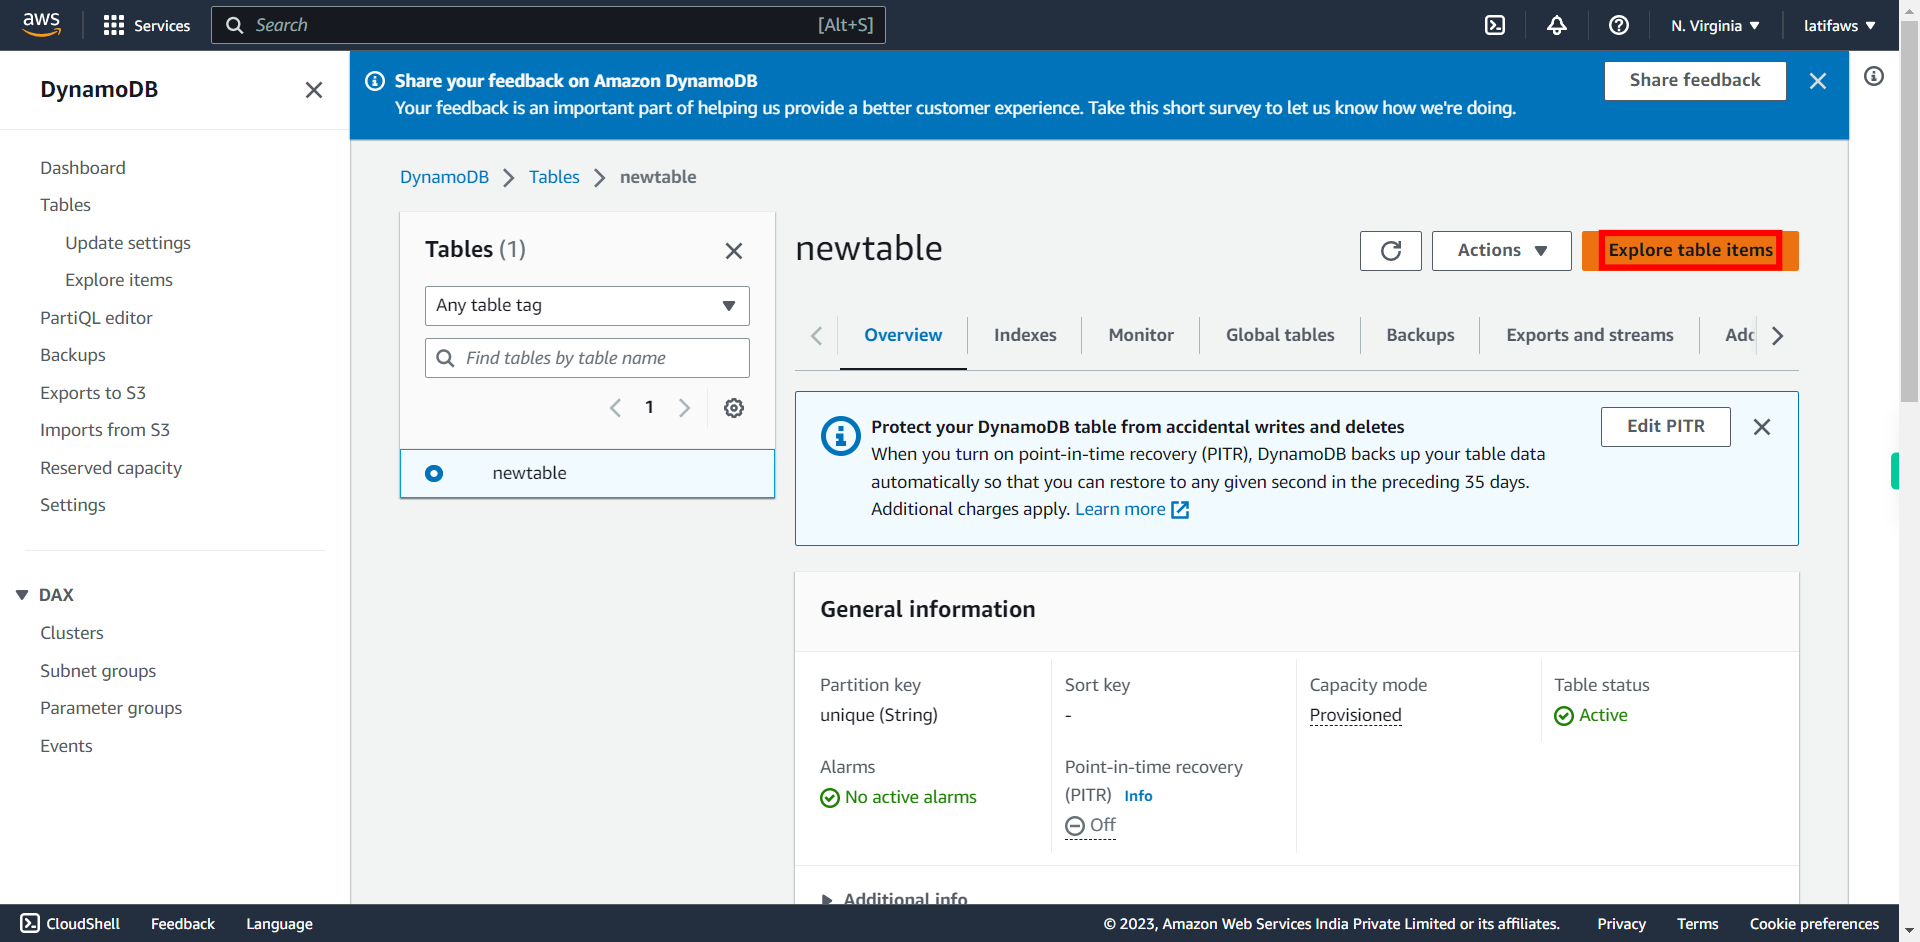Viewport: 1920px width, 942px height.
Task: Open the N. Virginia region selector
Action: click(x=1715, y=26)
